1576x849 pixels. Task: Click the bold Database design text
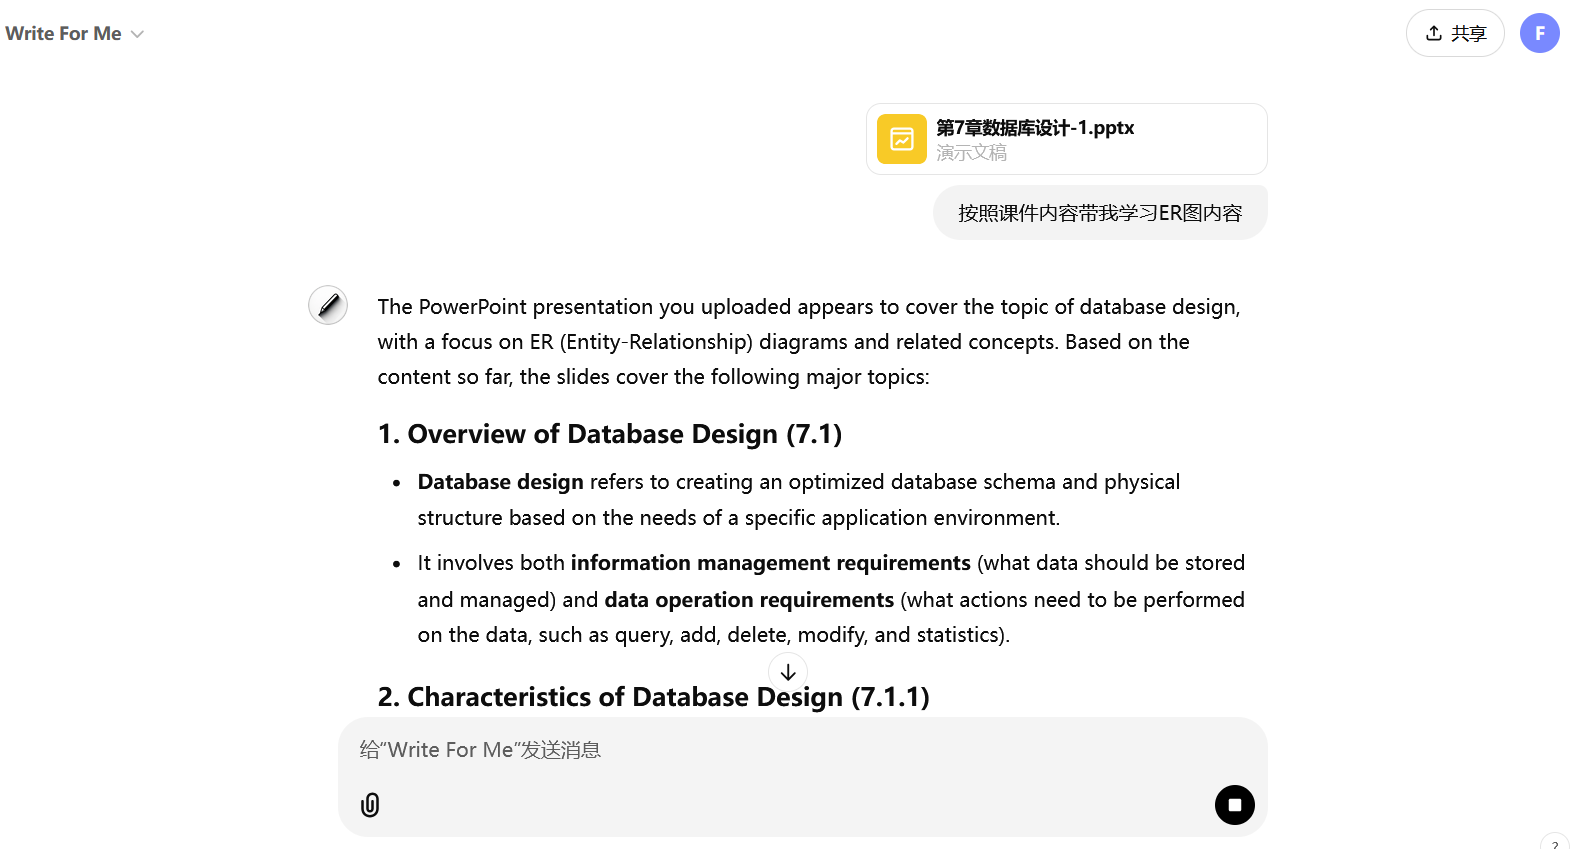click(x=500, y=482)
